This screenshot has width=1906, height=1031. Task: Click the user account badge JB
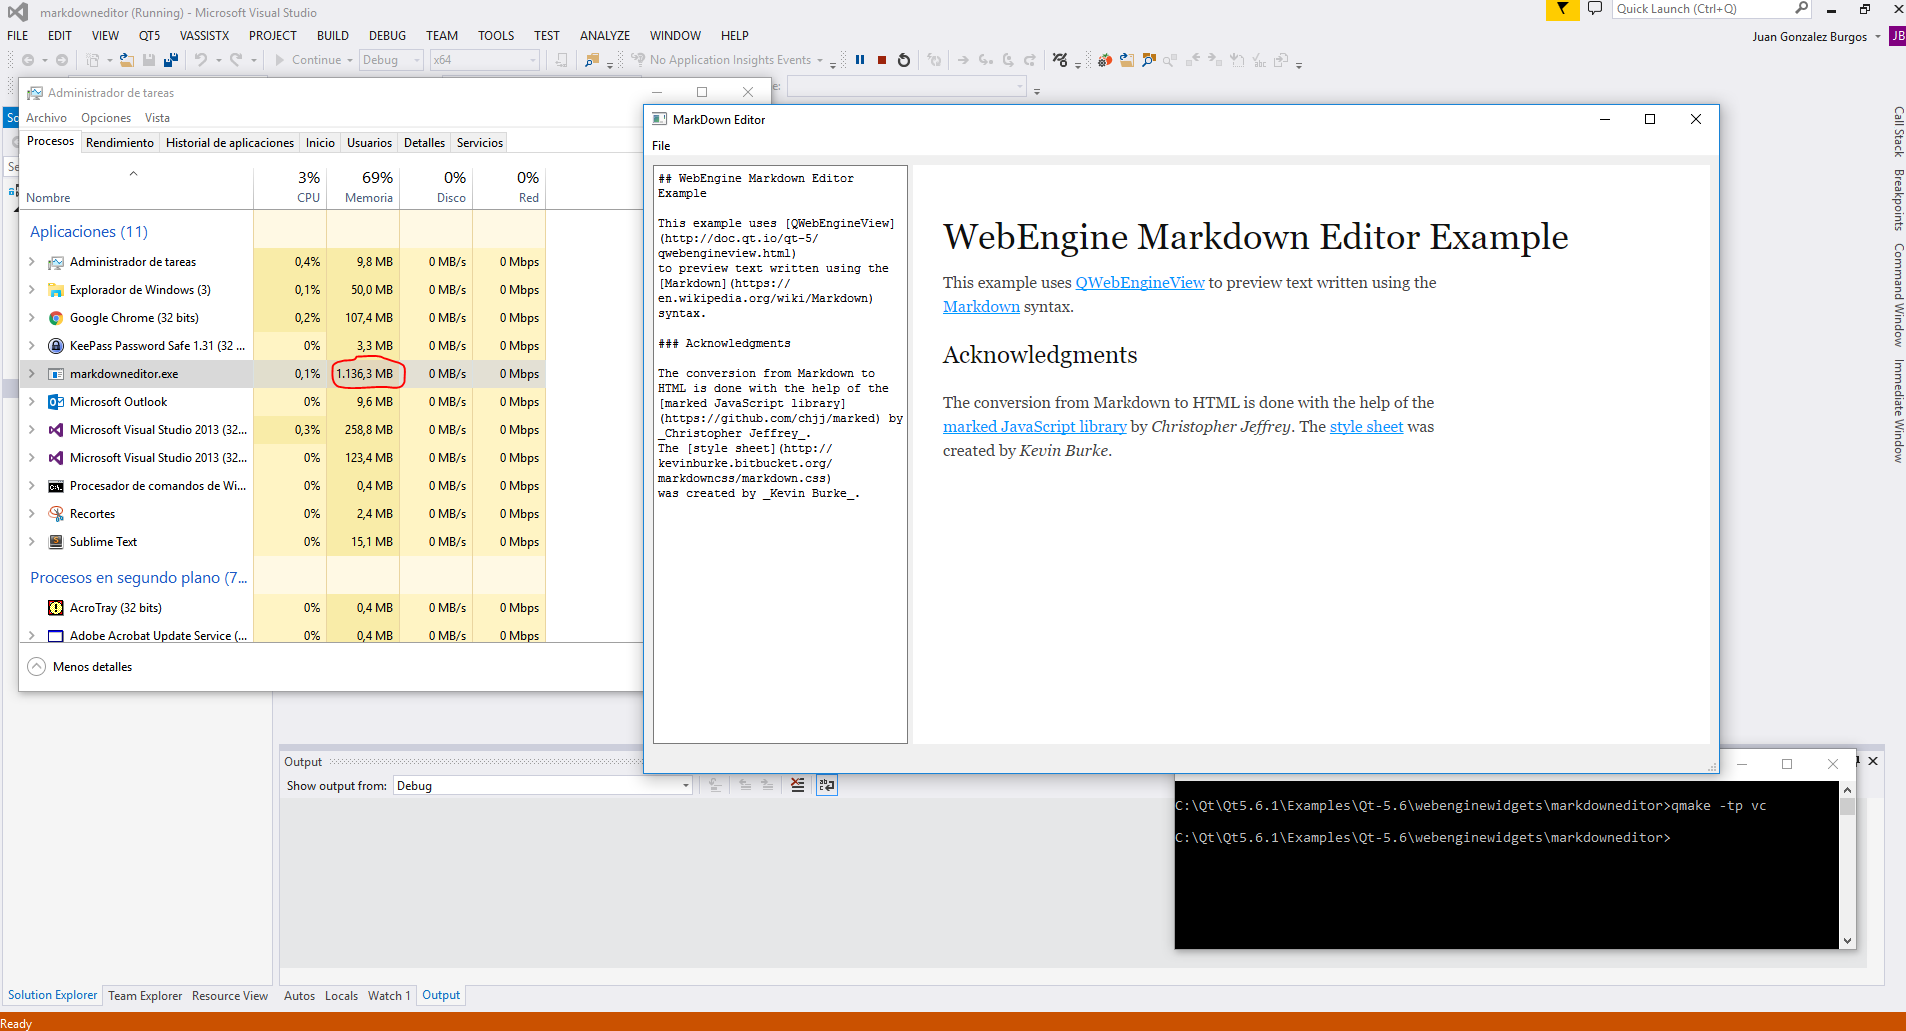tap(1897, 36)
